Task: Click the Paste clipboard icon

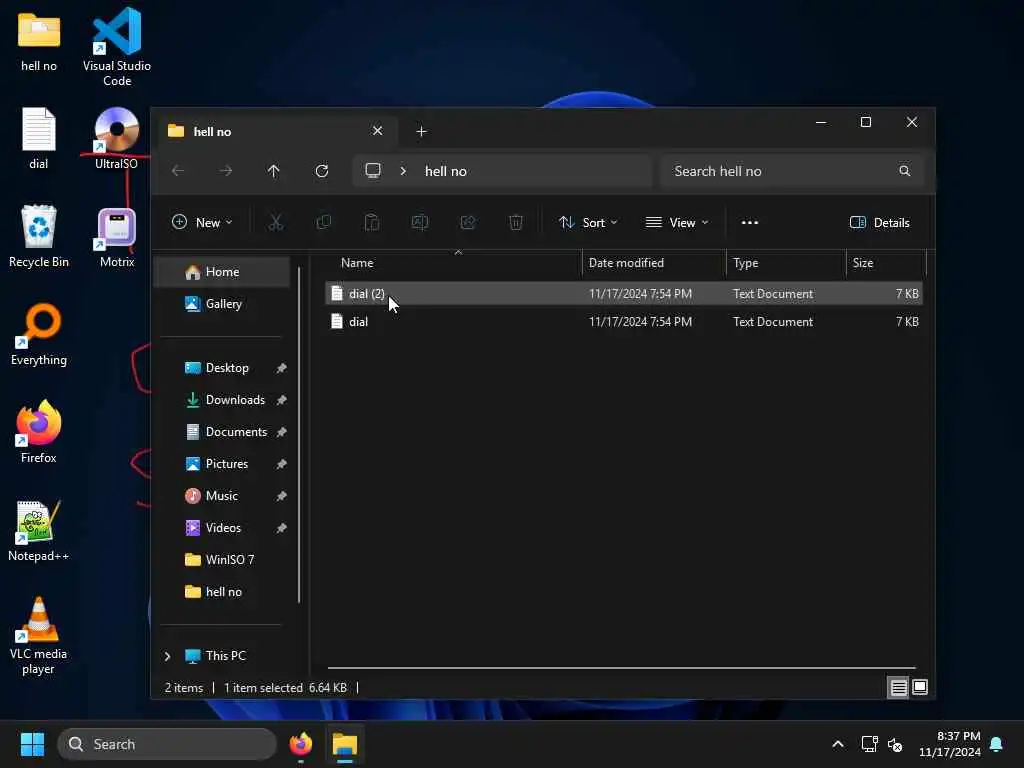Action: click(x=372, y=223)
